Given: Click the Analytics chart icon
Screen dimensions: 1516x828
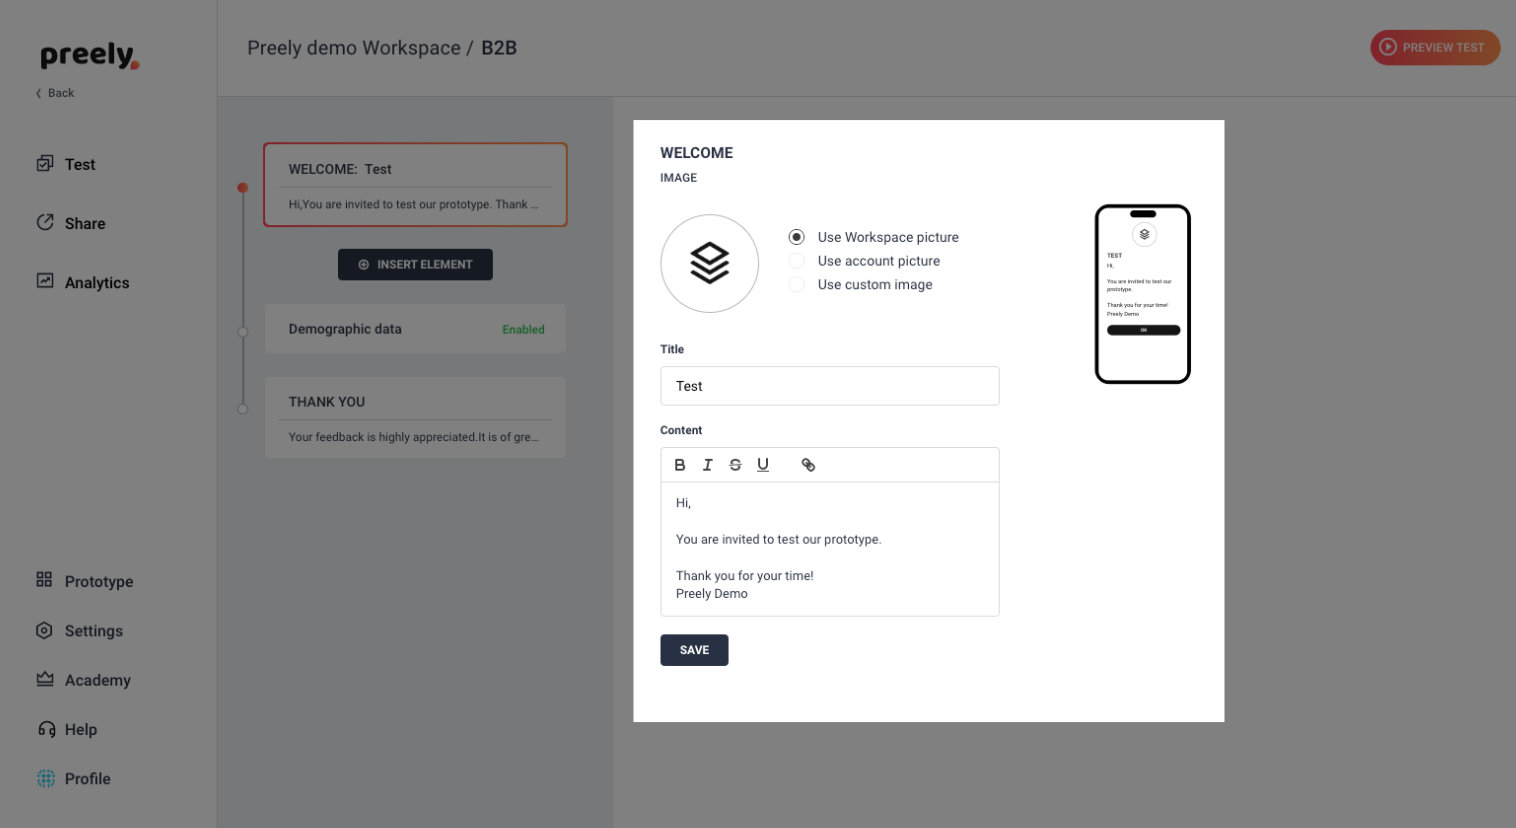Looking at the screenshot, I should tap(45, 281).
